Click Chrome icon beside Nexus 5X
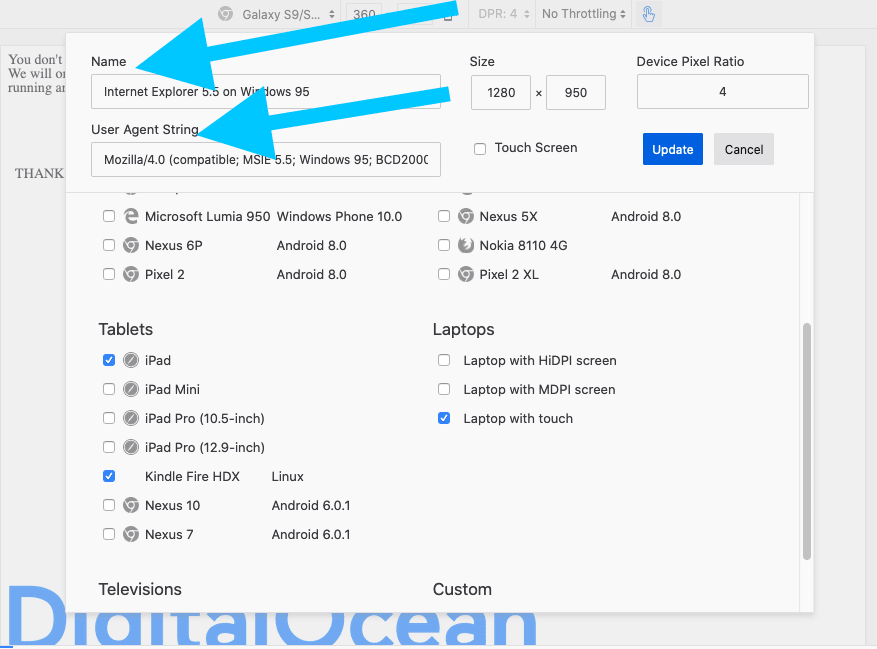This screenshot has height=649, width=877. [465, 217]
